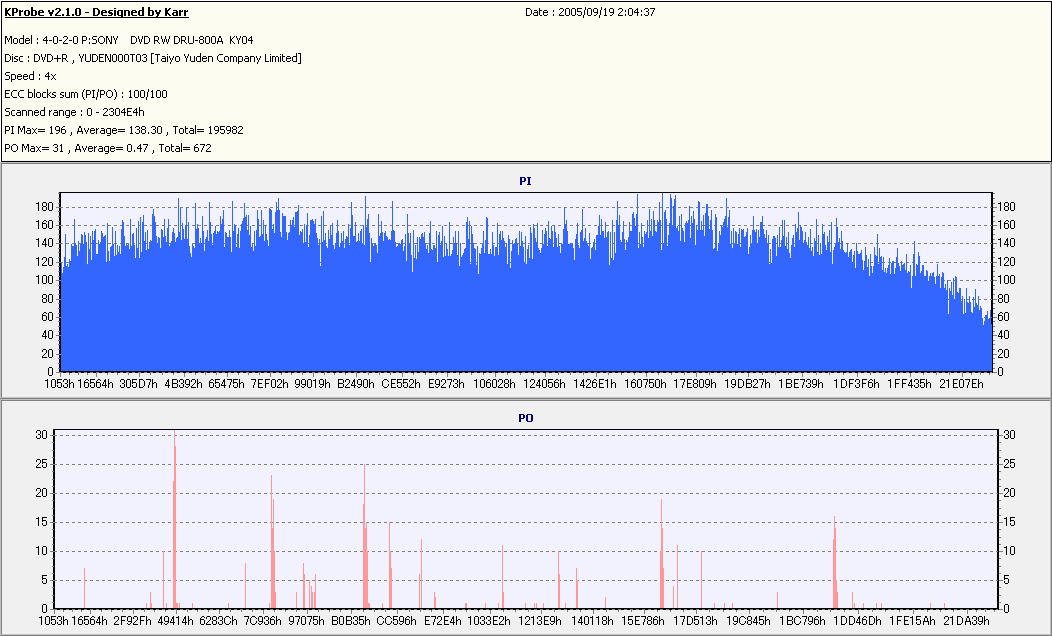This screenshot has height=636, width=1052.
Task: Click the 'PO' chart title
Action: 525,418
